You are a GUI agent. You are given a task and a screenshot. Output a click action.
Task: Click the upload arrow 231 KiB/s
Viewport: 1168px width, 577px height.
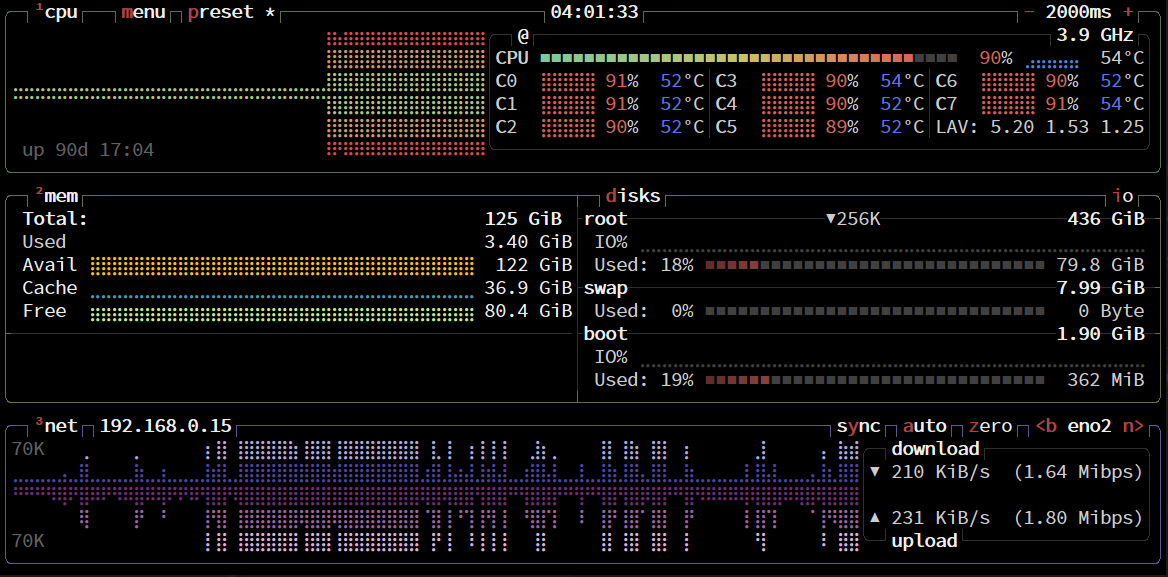click(x=930, y=518)
